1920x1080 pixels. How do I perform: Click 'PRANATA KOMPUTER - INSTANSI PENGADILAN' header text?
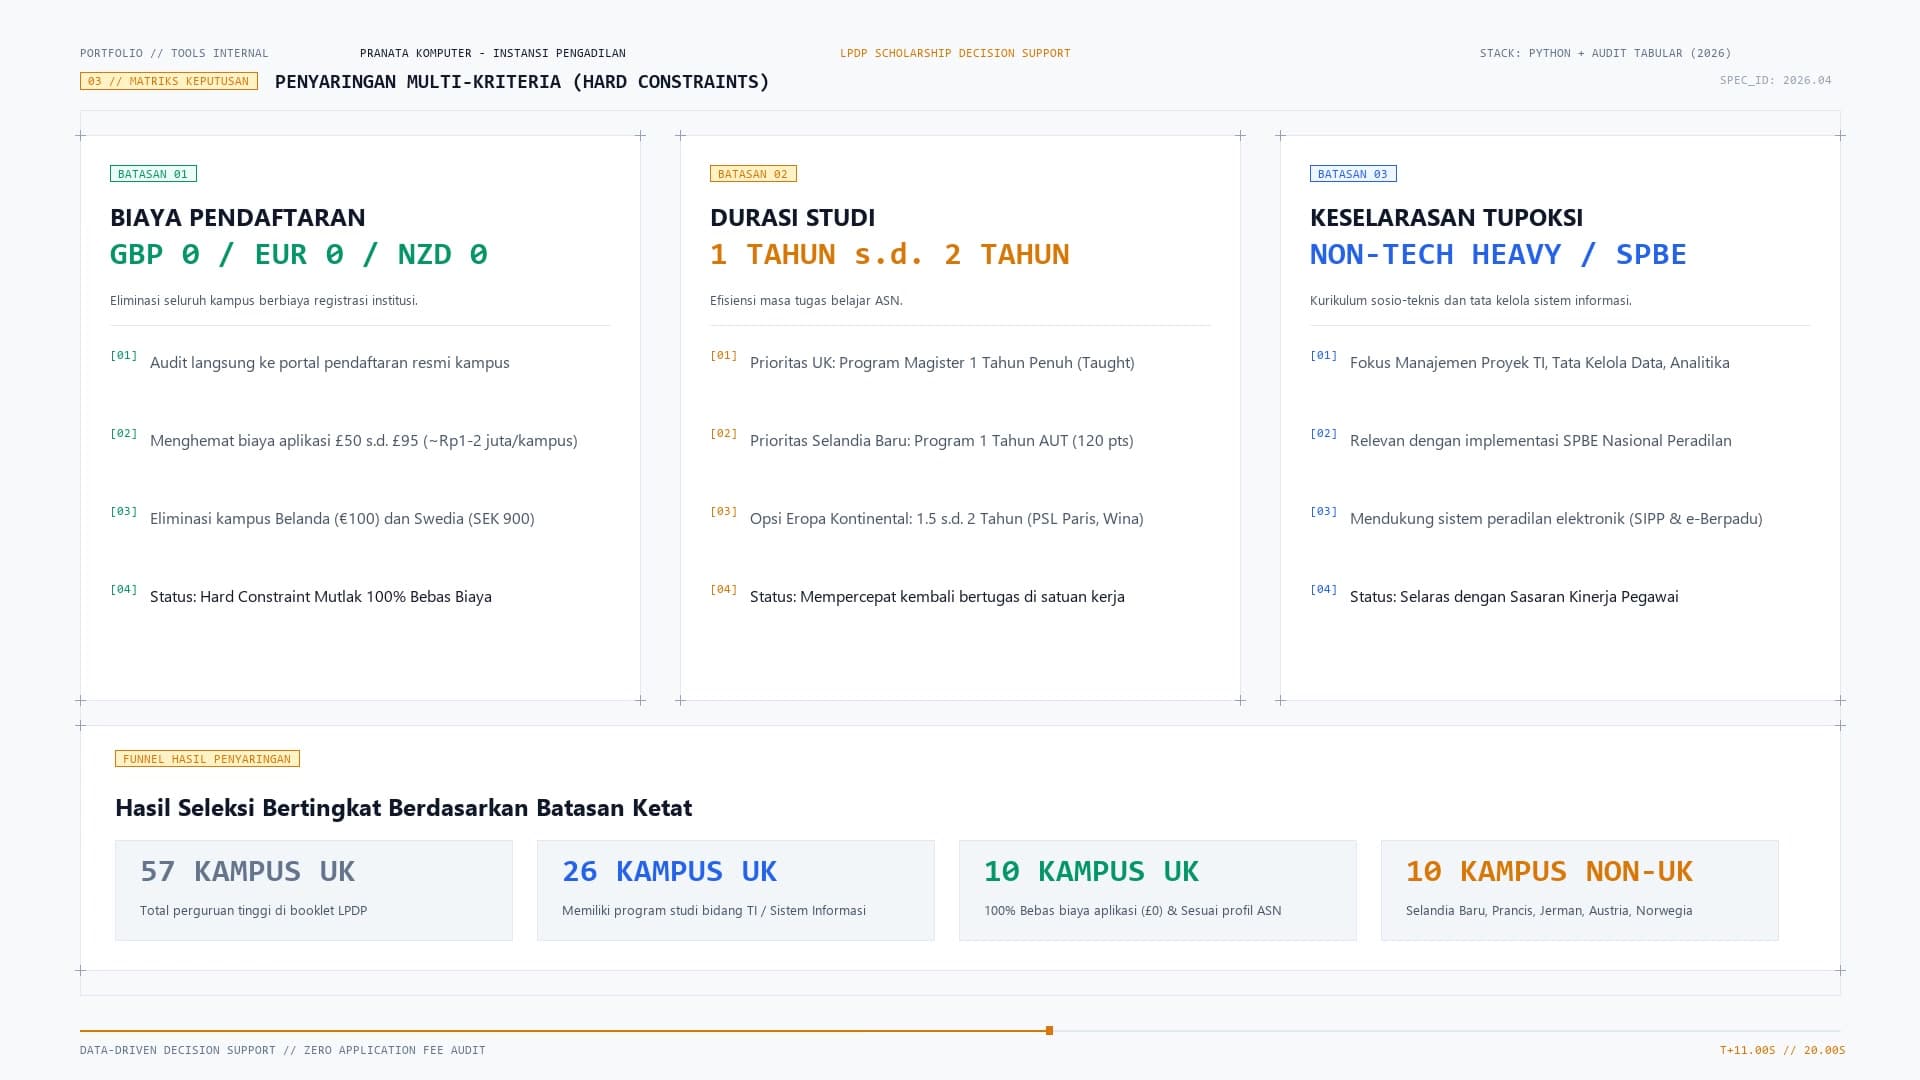click(493, 53)
